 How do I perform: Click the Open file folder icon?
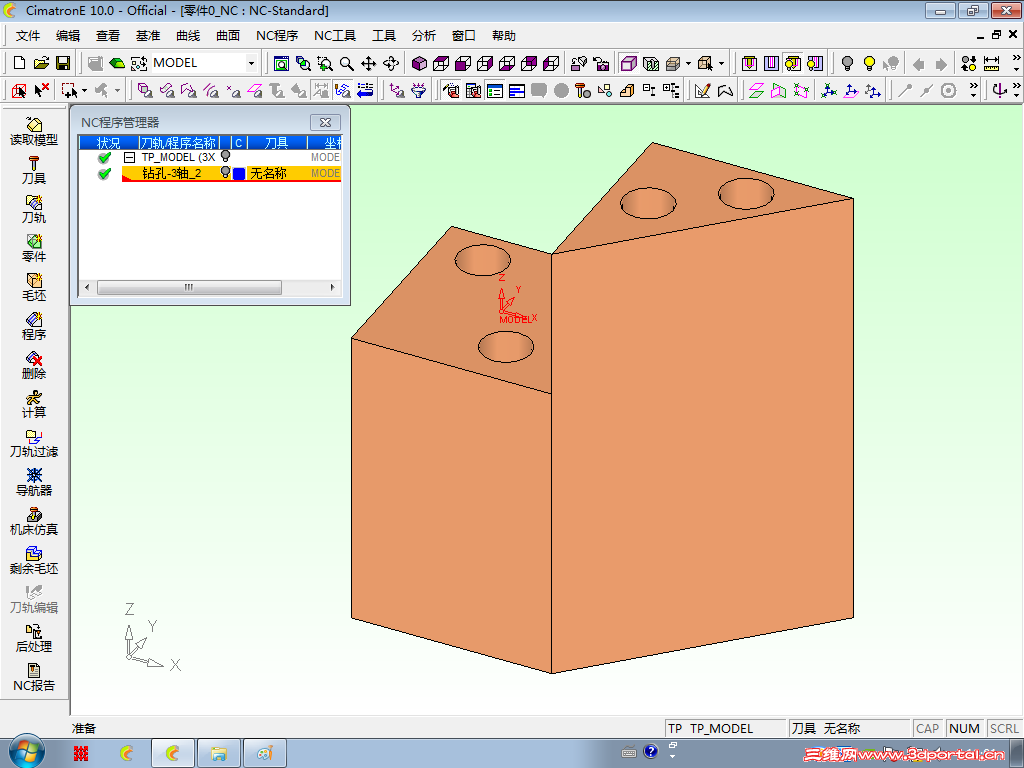[41, 63]
